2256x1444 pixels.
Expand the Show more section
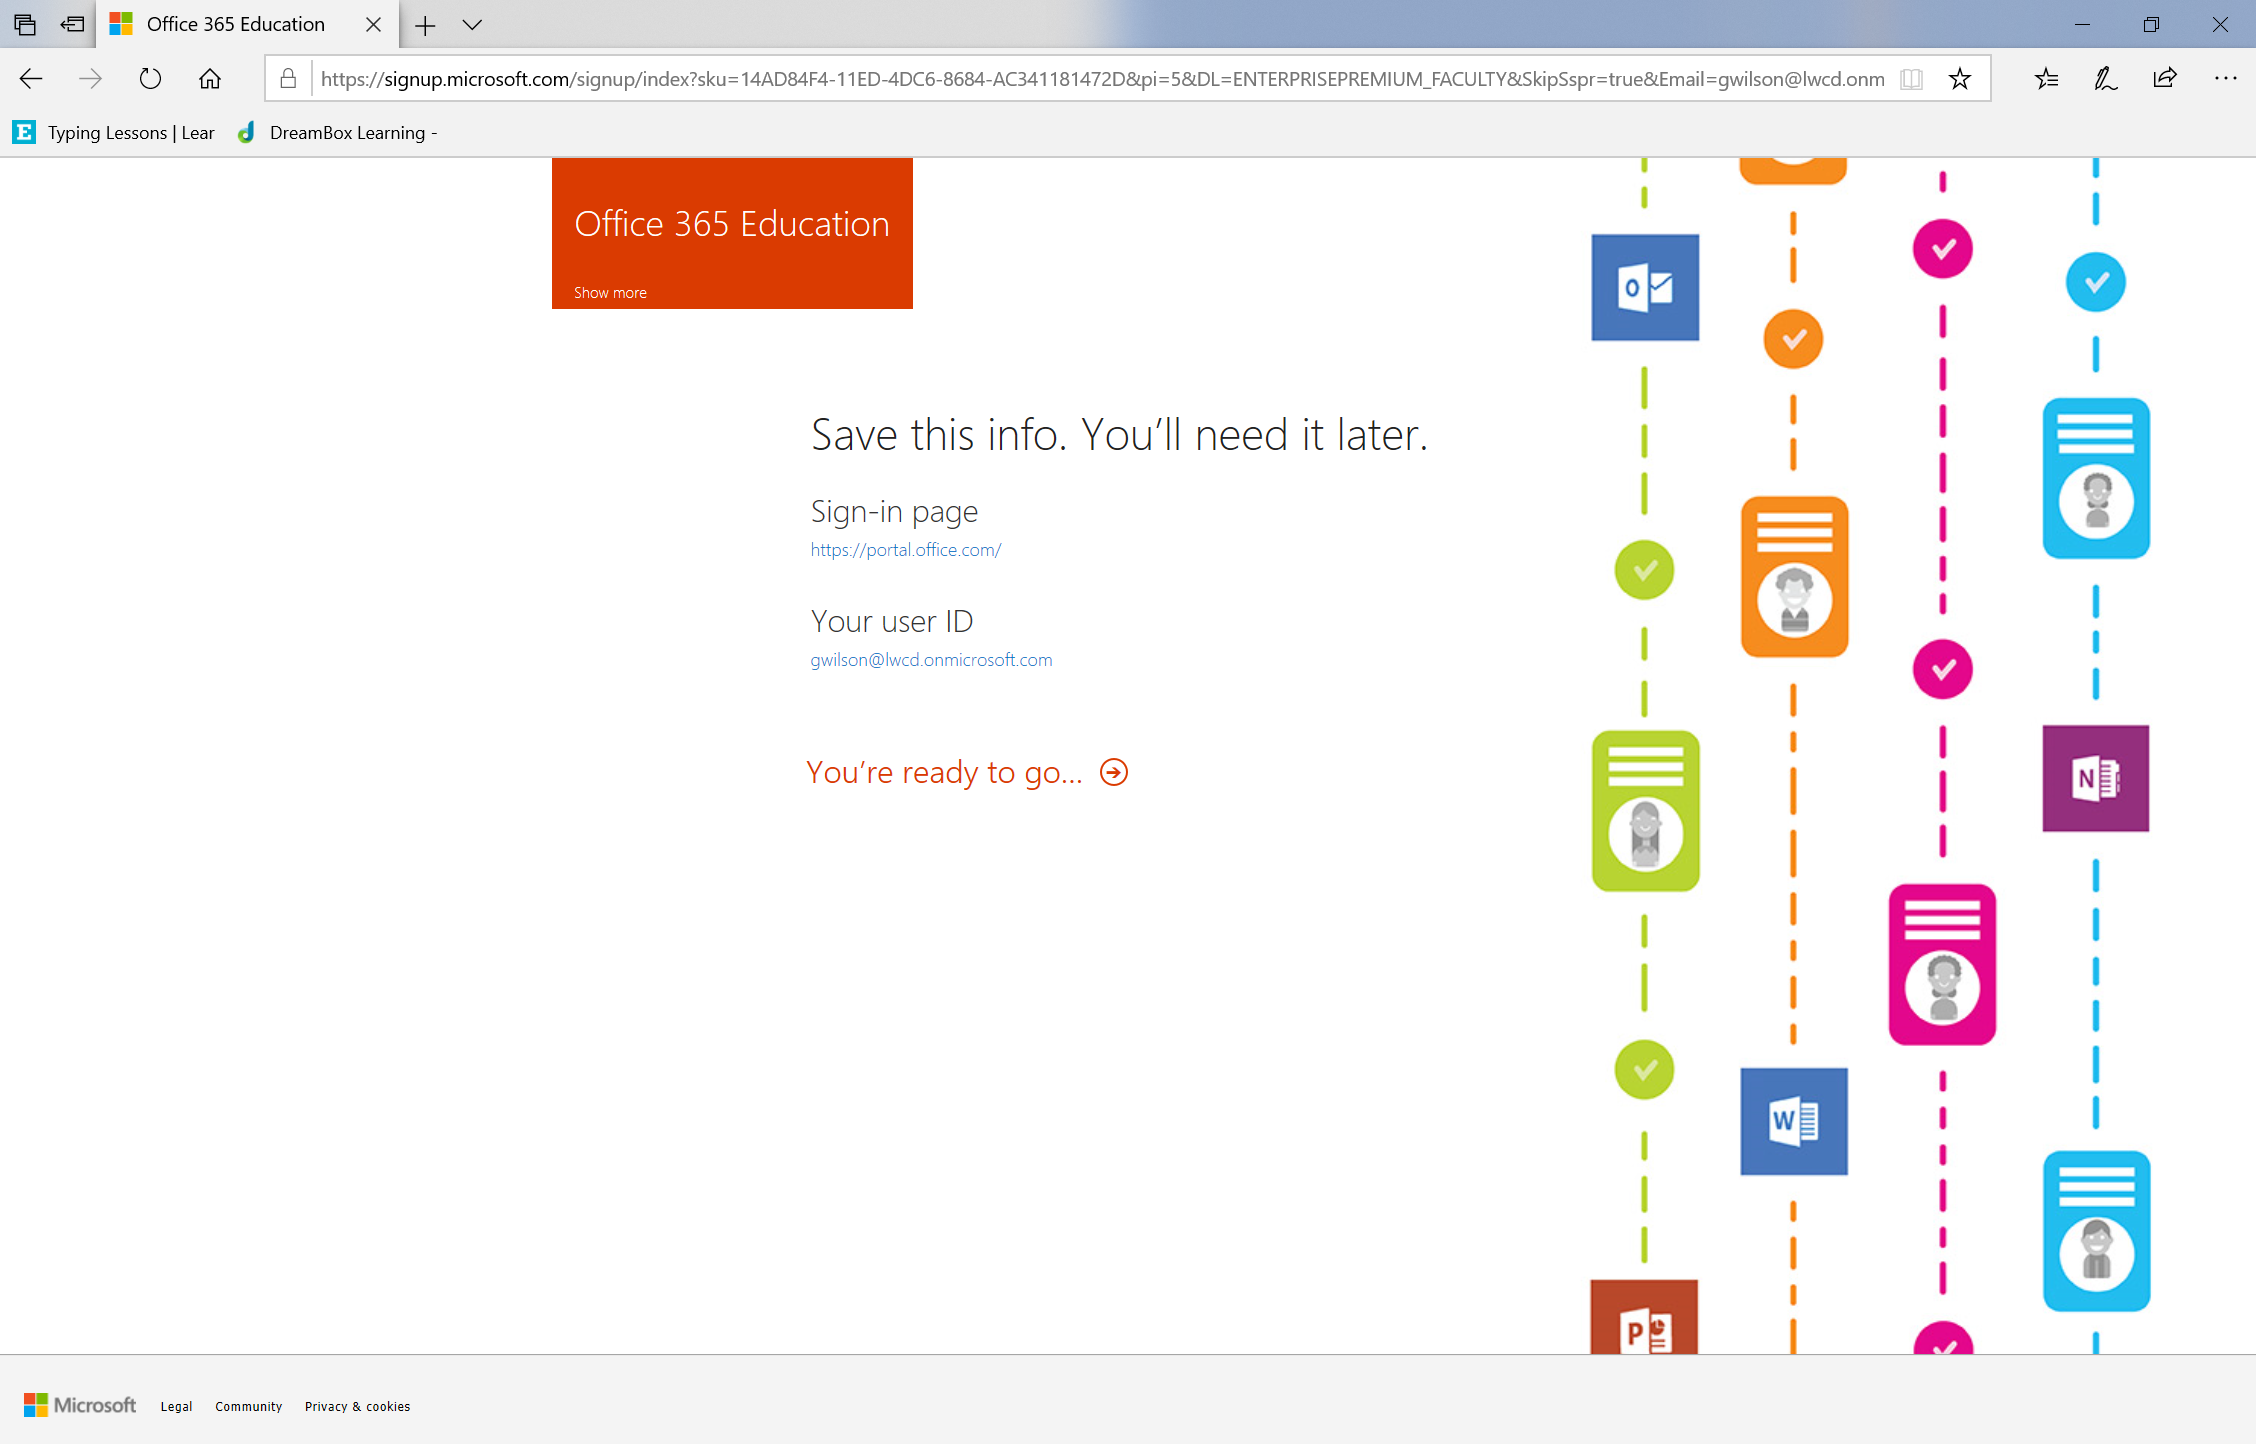point(610,291)
